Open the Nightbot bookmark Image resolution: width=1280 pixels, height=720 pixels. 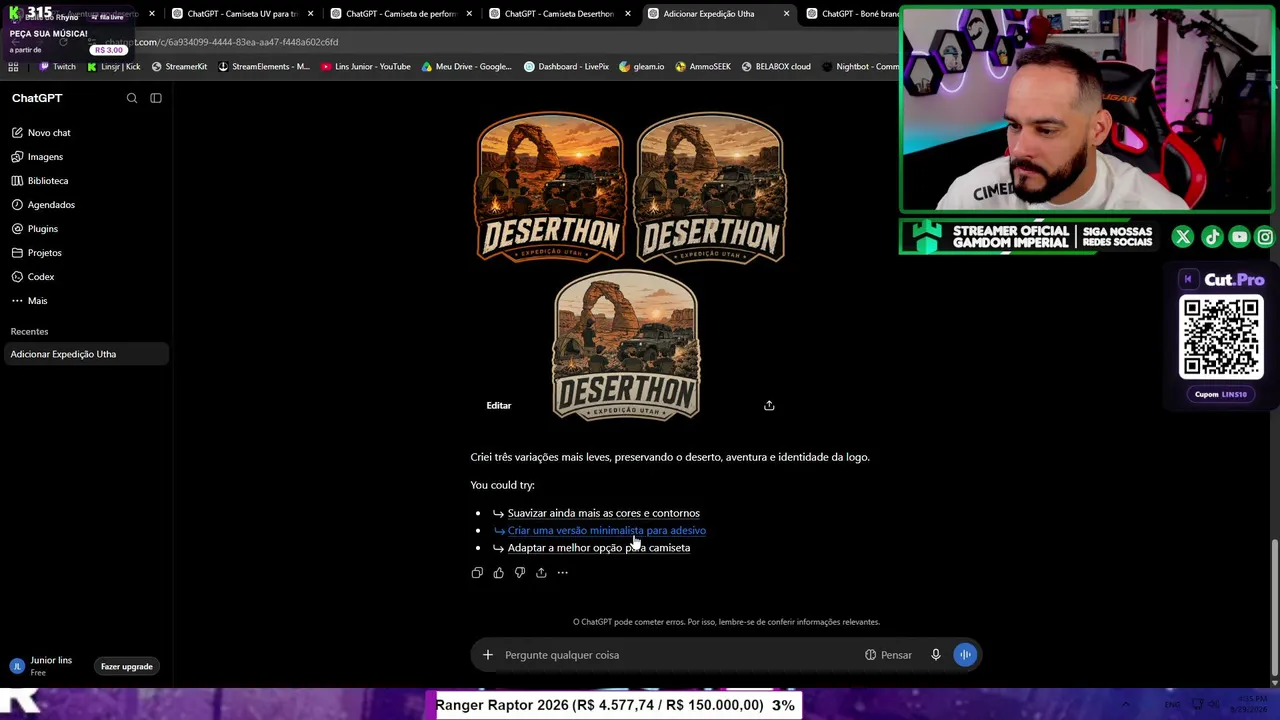[861, 67]
